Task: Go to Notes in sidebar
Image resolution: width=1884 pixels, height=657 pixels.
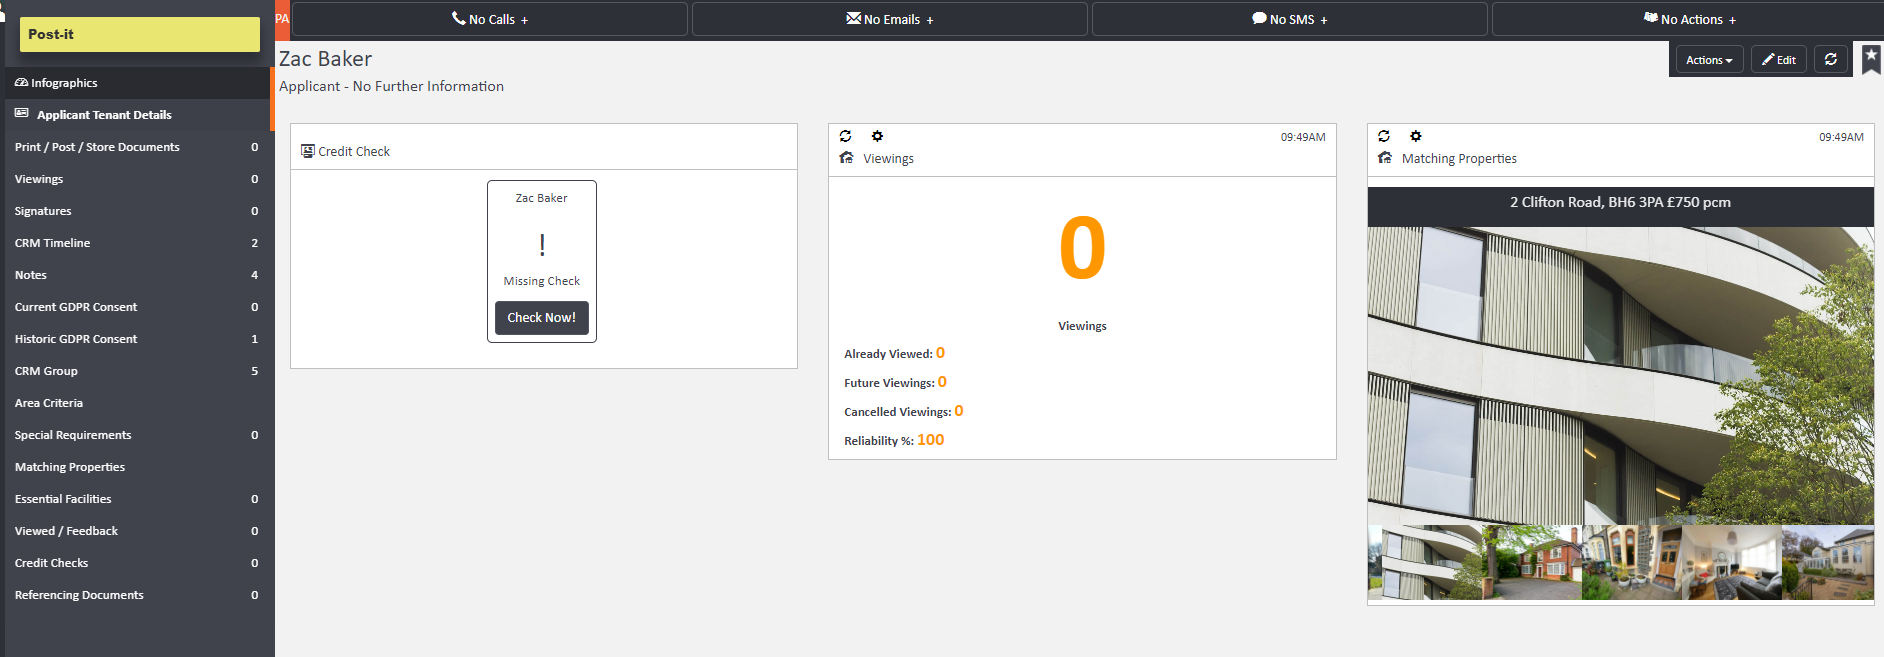Action: pos(31,275)
